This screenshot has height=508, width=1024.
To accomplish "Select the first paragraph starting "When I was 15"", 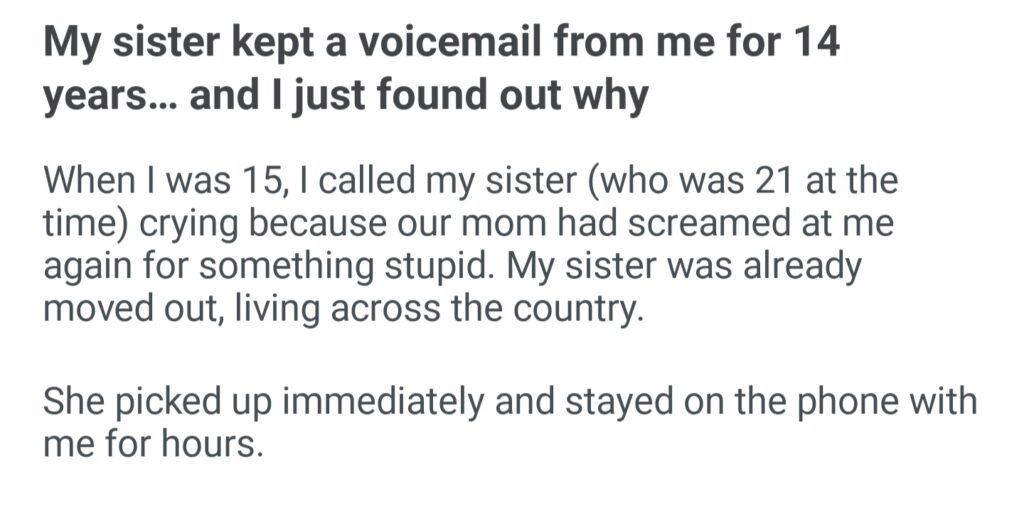I will pyautogui.click(x=470, y=246).
